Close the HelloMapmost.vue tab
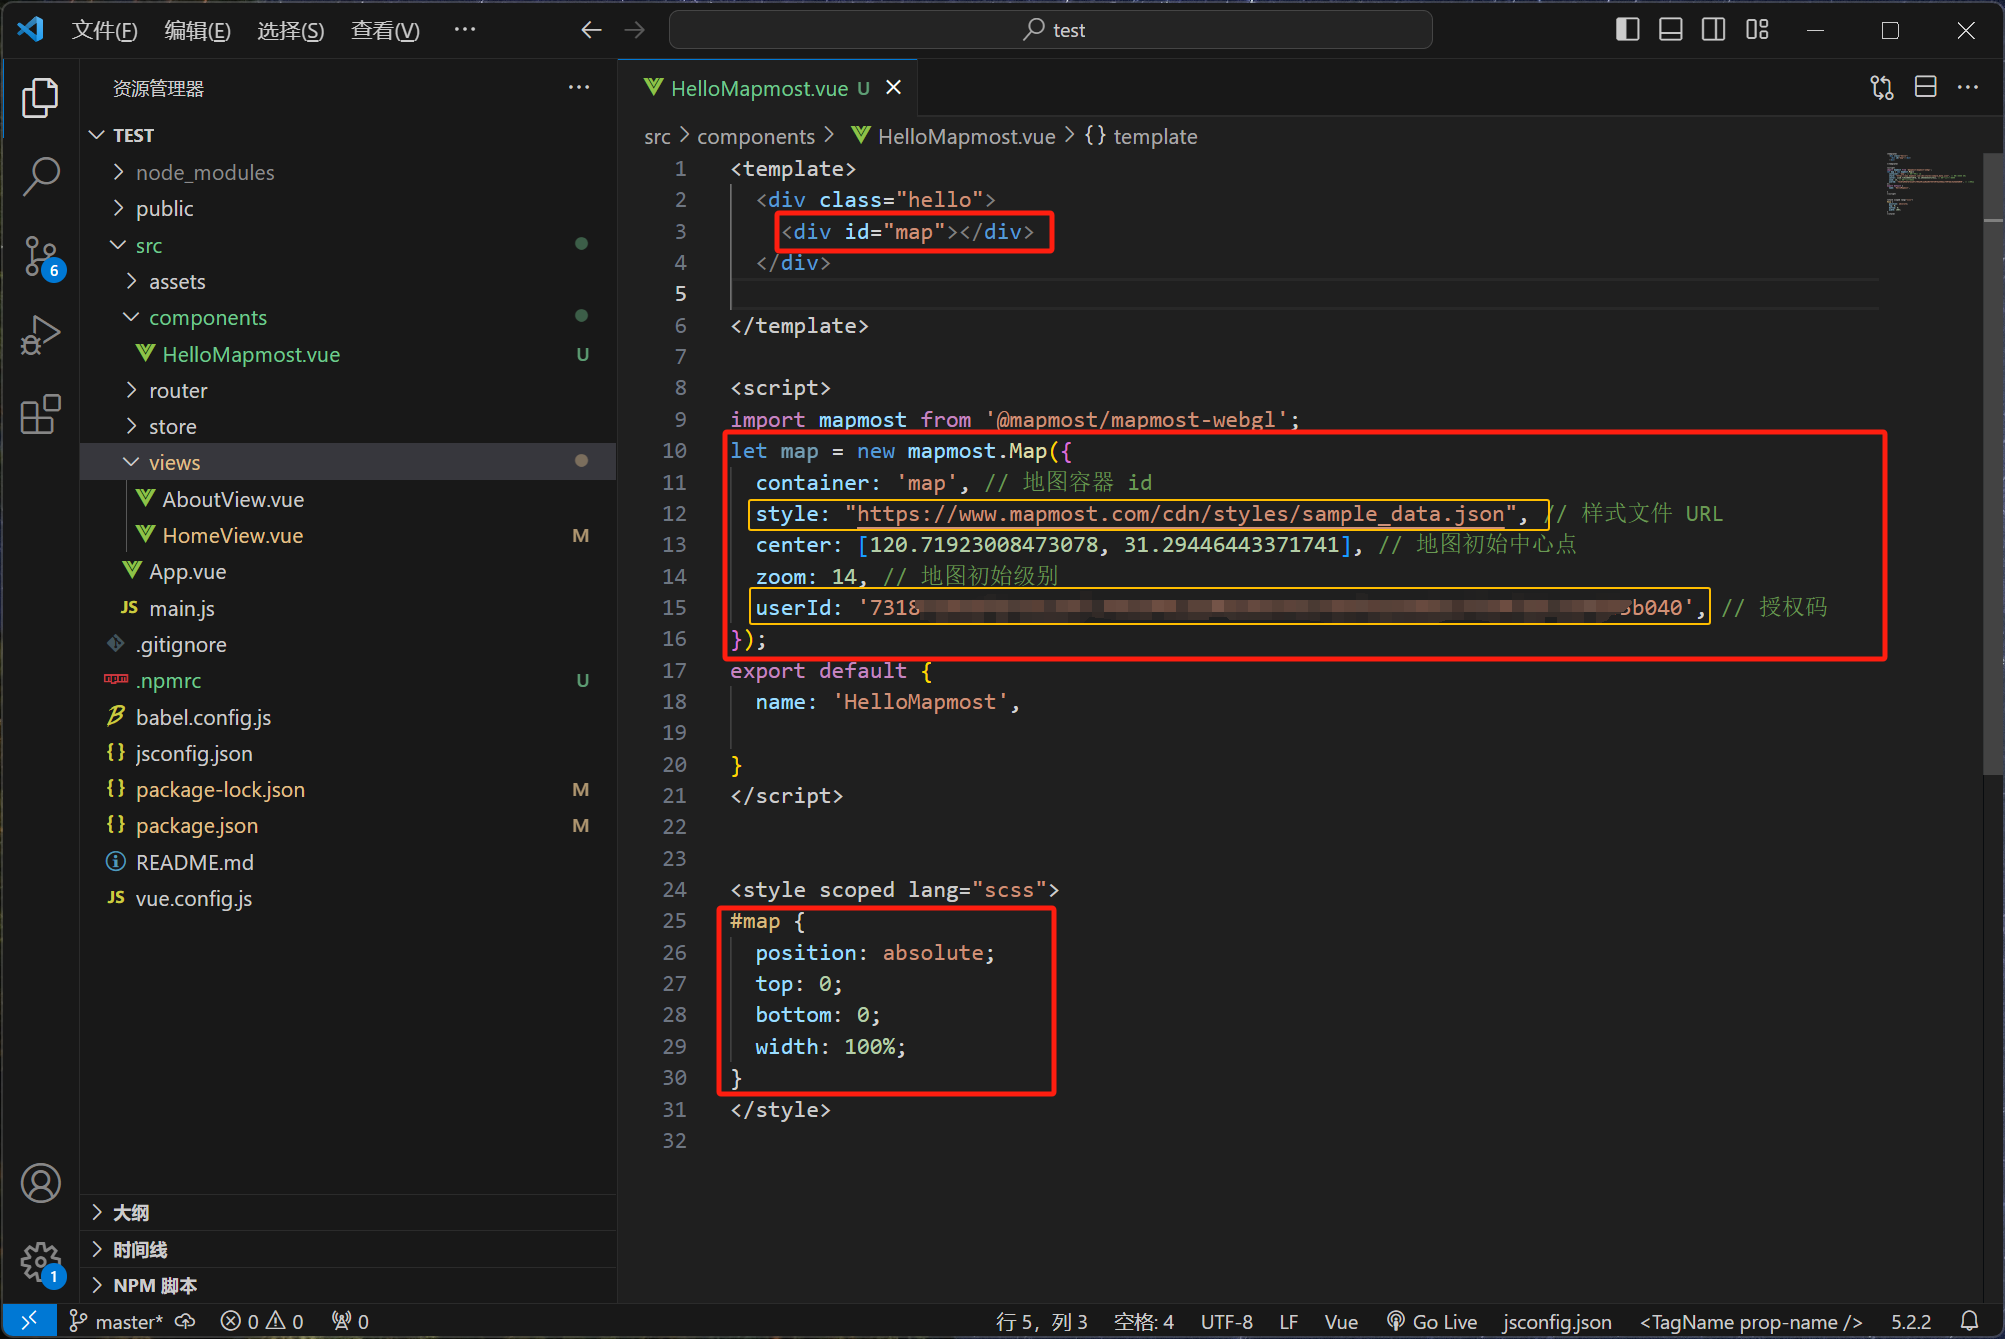The image size is (2005, 1339). [x=894, y=88]
